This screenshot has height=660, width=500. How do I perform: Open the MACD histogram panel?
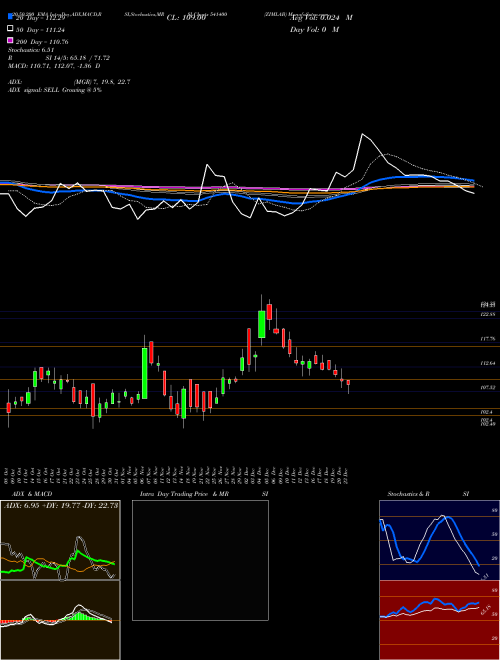point(60,620)
